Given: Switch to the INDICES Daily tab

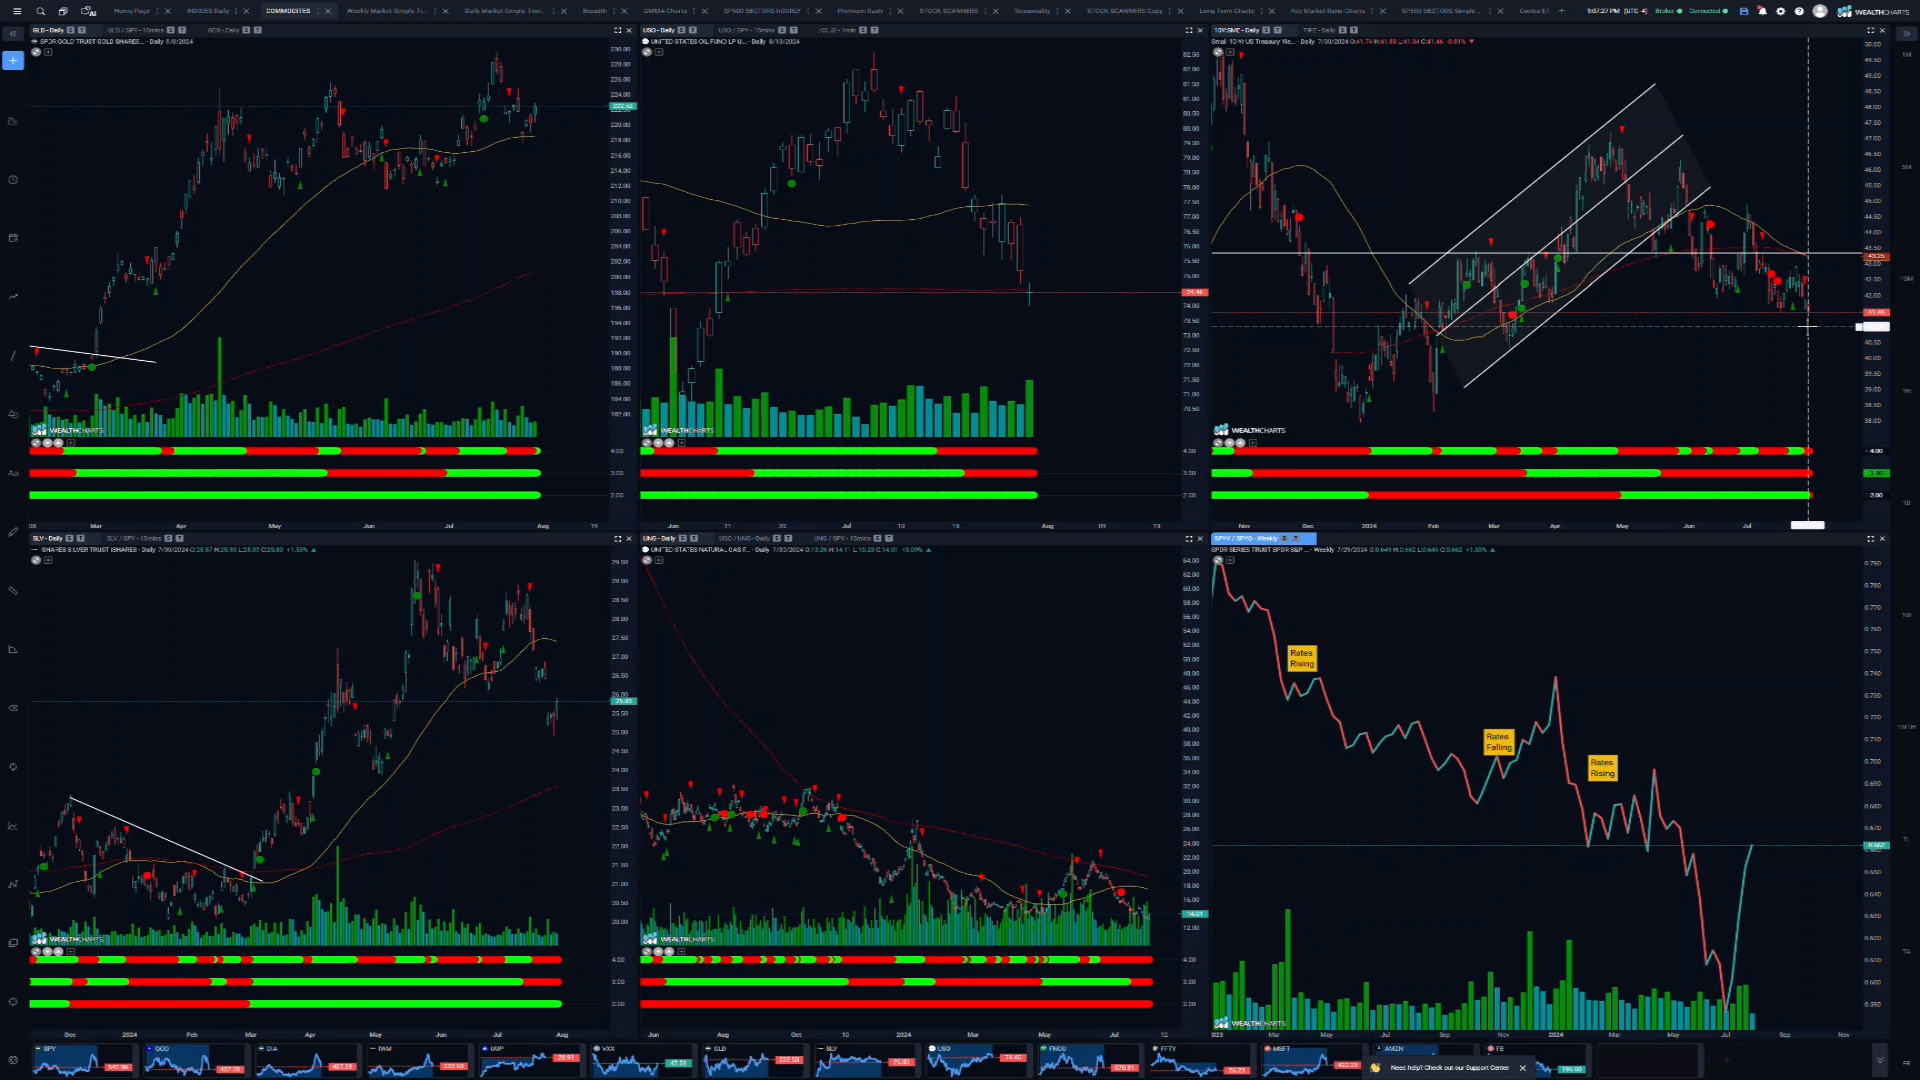Looking at the screenshot, I should (x=207, y=11).
